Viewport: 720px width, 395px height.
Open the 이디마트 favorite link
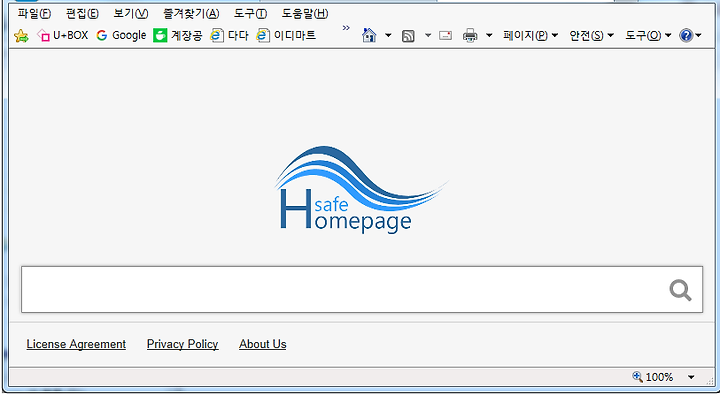[286, 35]
